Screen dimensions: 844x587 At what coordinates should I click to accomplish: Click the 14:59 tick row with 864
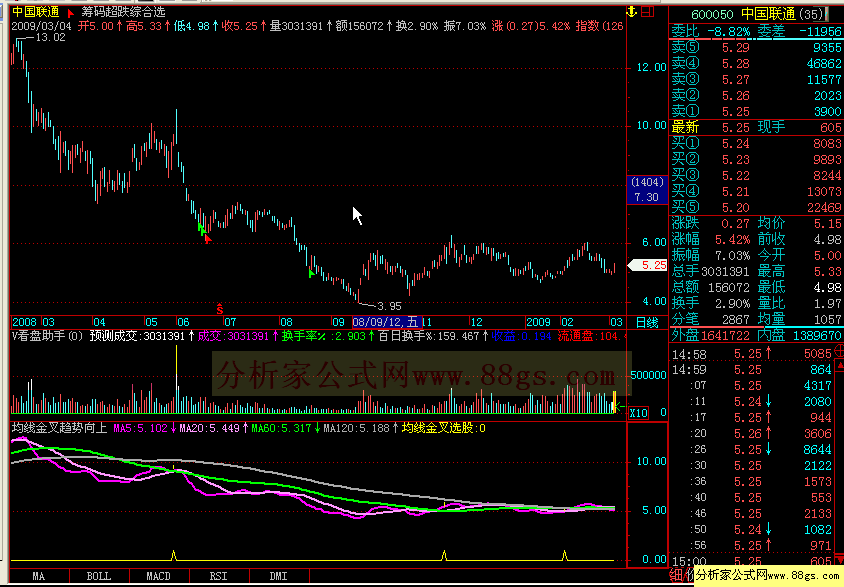tap(752, 370)
